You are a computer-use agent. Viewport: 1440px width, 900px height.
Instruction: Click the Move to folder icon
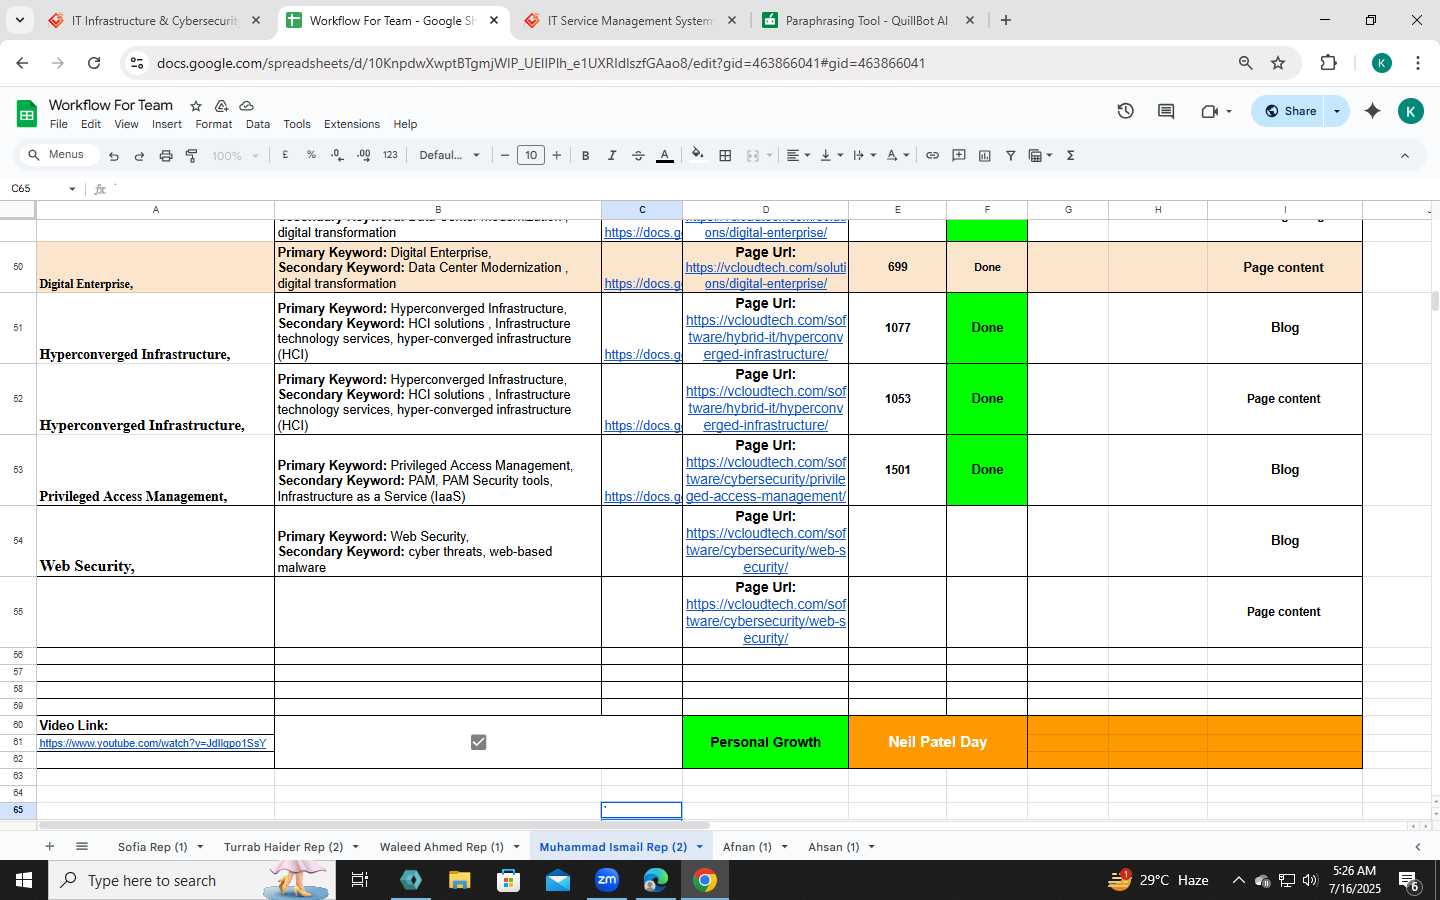pos(221,106)
